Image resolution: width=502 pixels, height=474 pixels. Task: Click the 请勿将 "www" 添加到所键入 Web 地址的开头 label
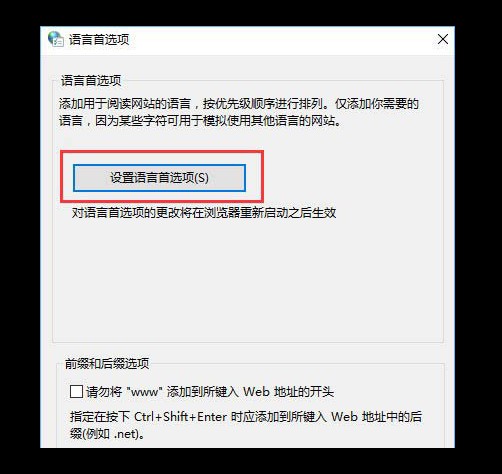tap(210, 391)
